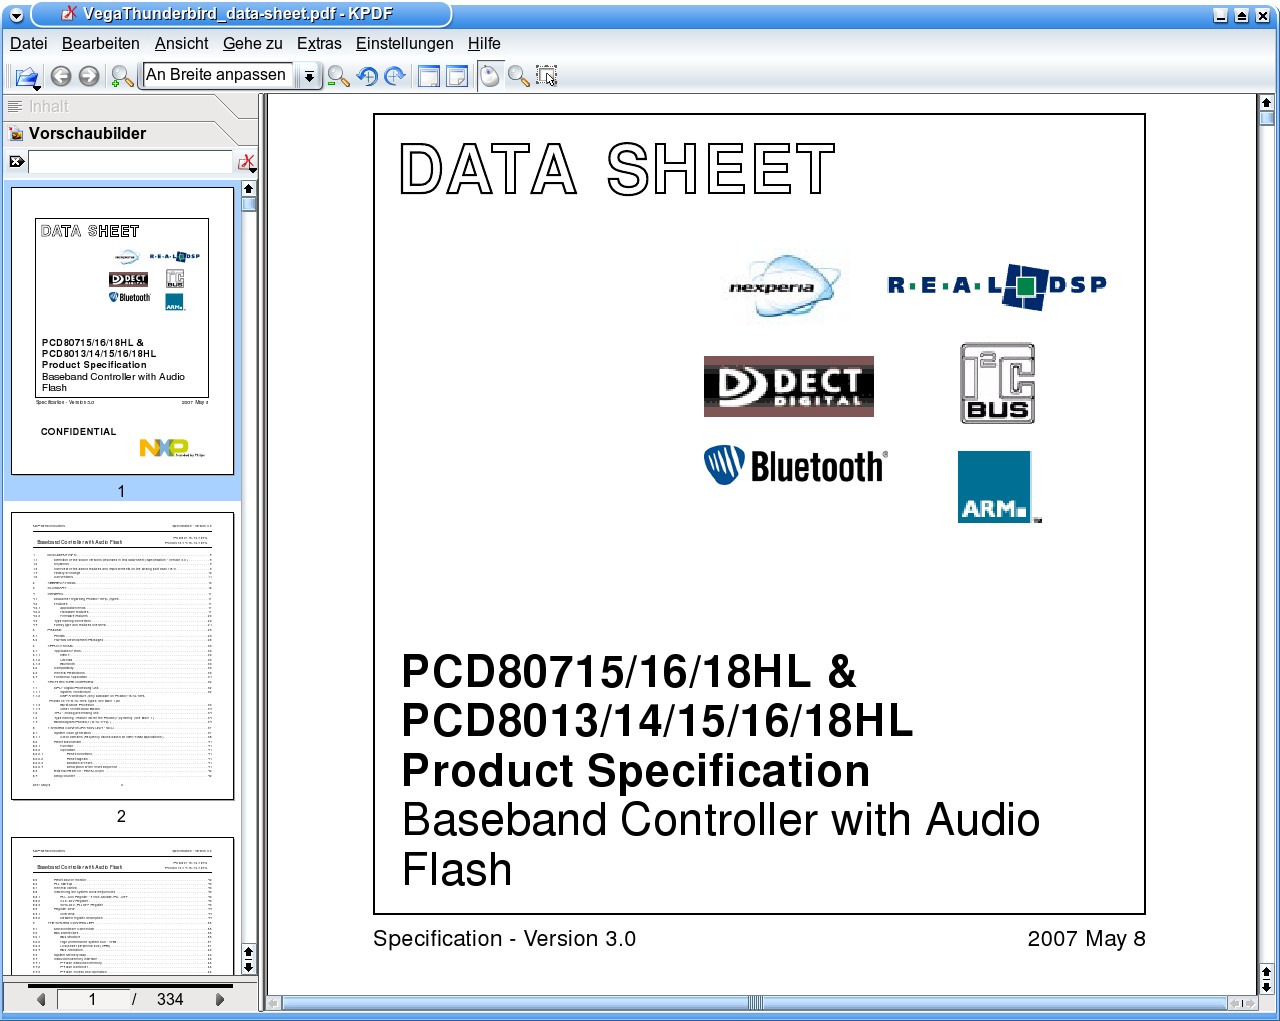Click the horizontal scrollbar handle
Screen dimensions: 1280x1021
(x=755, y=1003)
